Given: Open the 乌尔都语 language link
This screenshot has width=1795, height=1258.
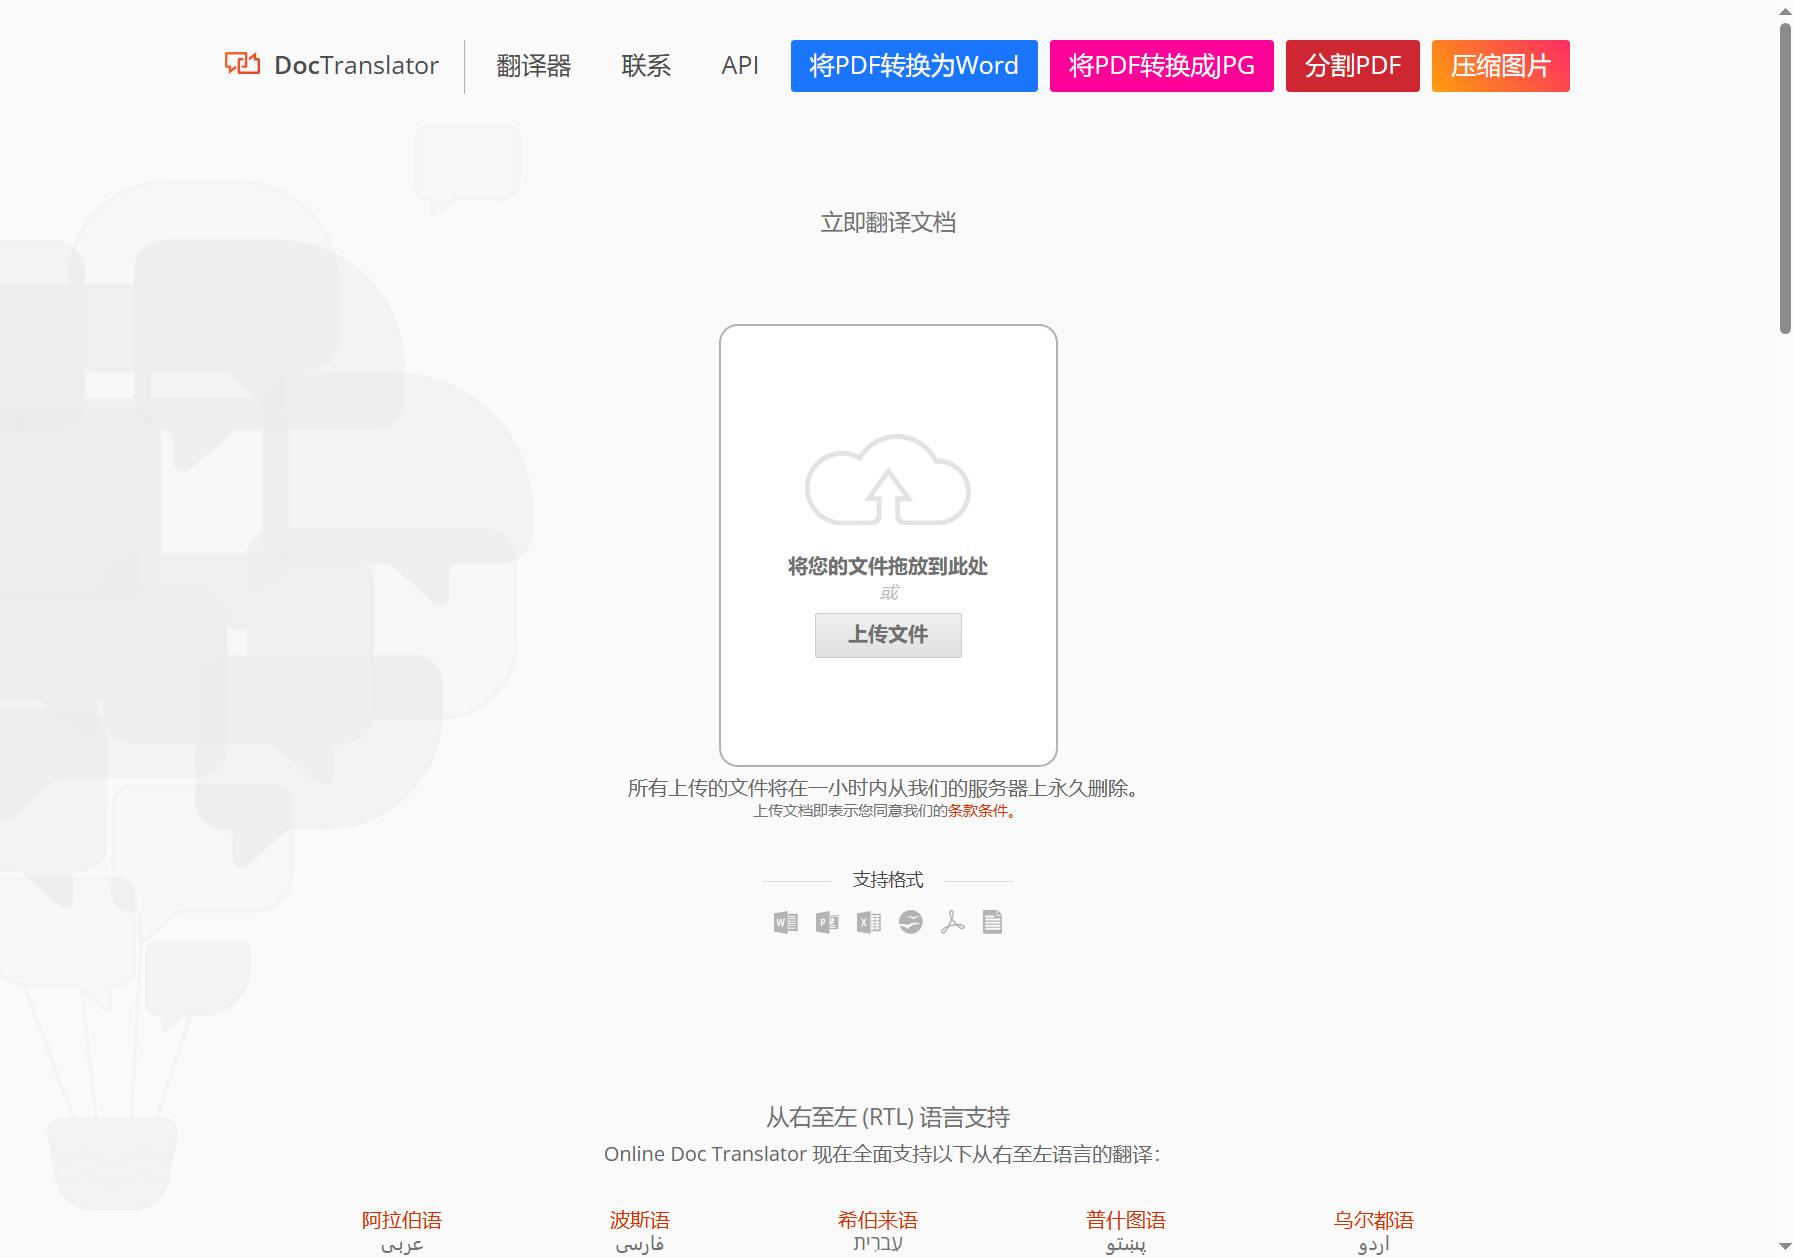Looking at the screenshot, I should coord(1374,1220).
